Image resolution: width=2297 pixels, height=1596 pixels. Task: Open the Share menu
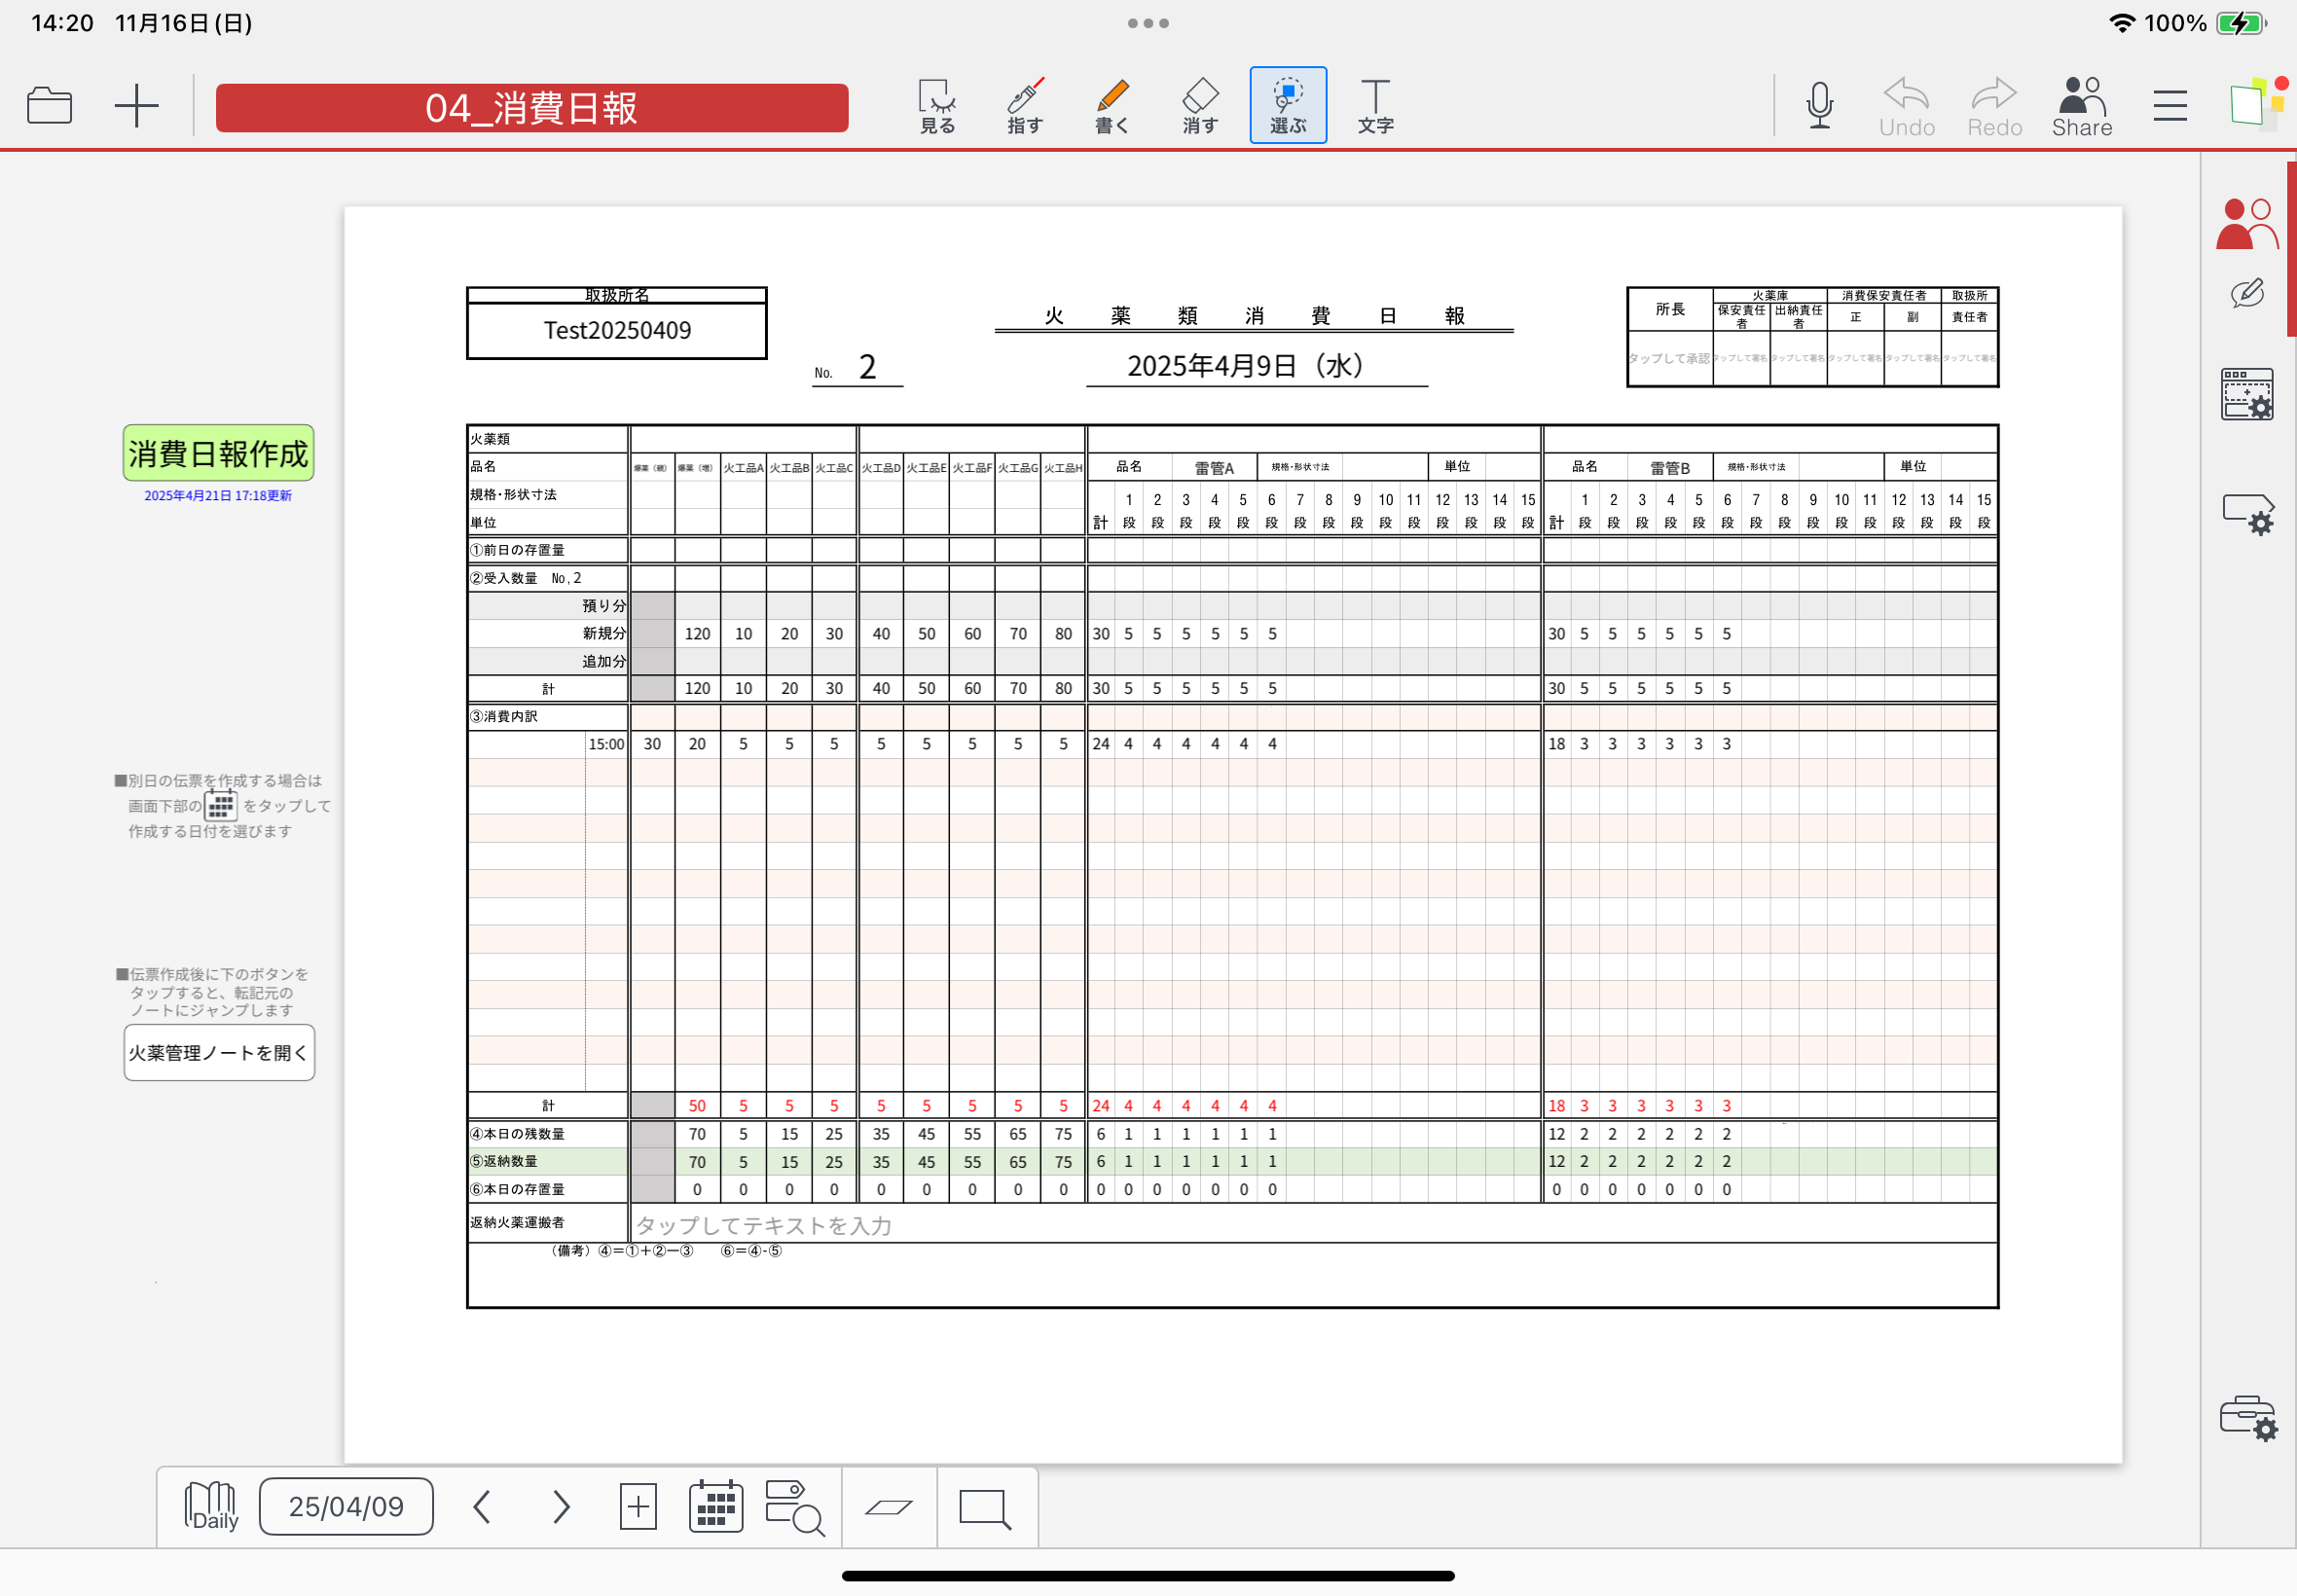click(2081, 105)
